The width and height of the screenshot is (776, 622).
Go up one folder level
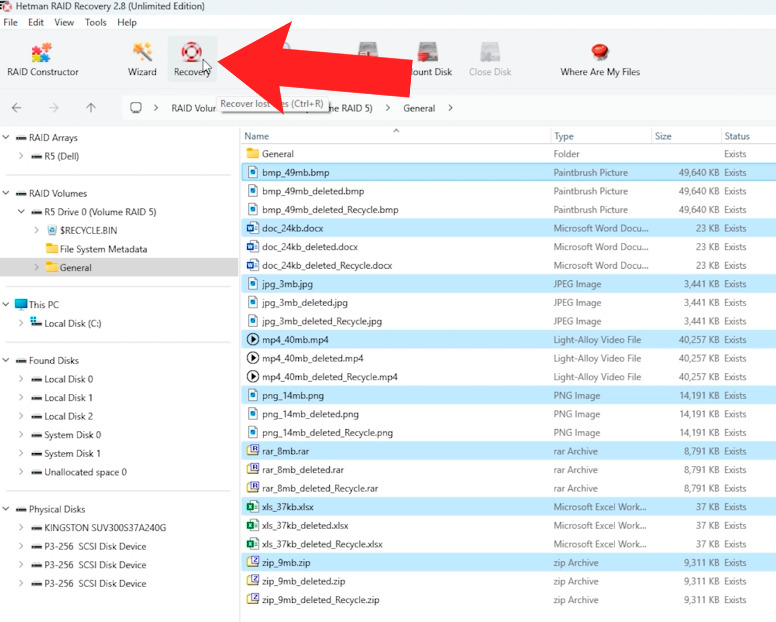coord(91,108)
